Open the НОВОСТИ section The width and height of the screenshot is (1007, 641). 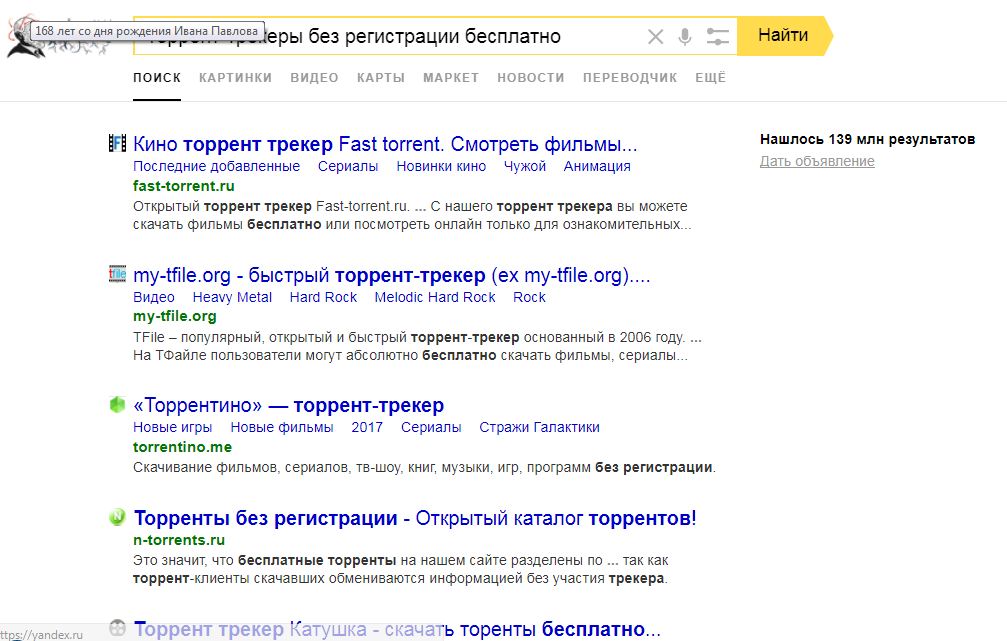pyautogui.click(x=531, y=77)
